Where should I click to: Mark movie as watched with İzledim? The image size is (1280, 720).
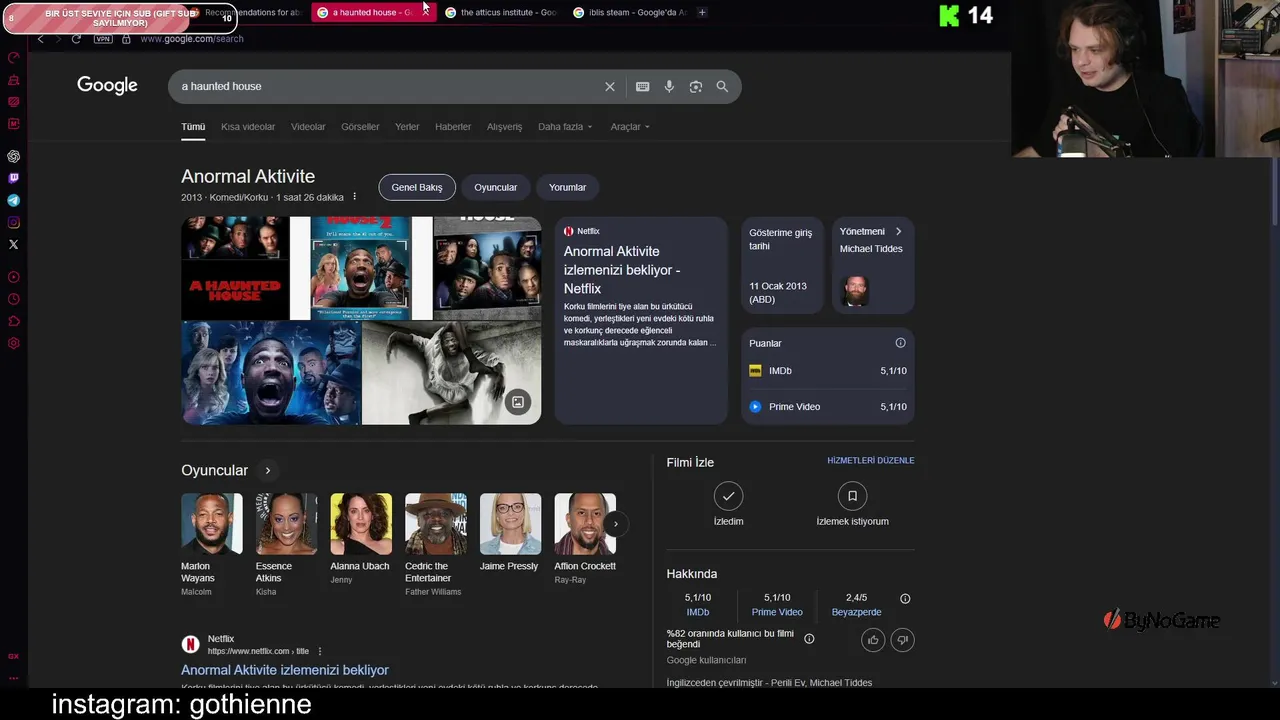tap(728, 504)
